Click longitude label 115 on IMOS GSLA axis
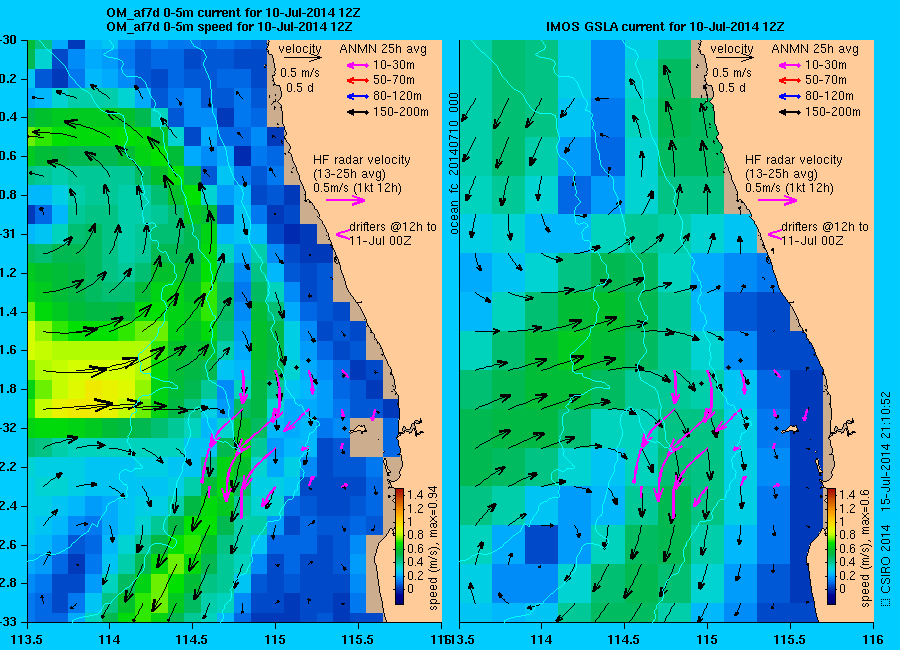This screenshot has height=650, width=900. [x=707, y=639]
